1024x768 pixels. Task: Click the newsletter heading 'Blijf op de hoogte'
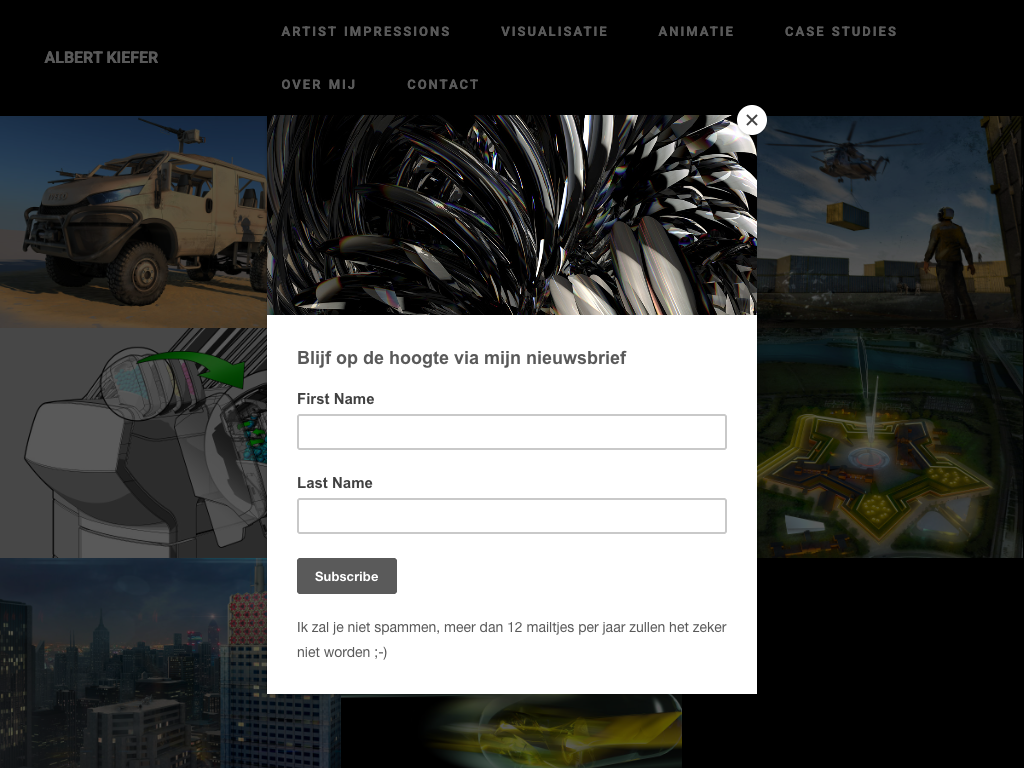[x=461, y=358]
